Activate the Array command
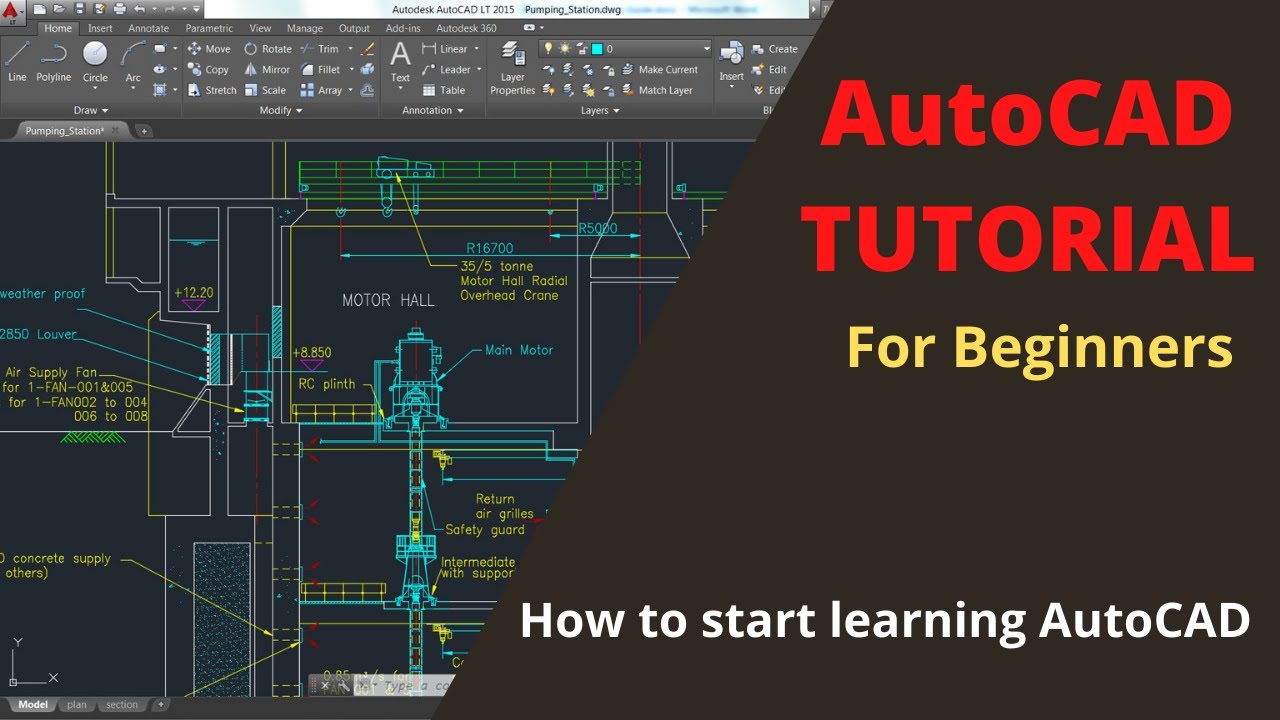The height and width of the screenshot is (720, 1280). pyautogui.click(x=322, y=90)
